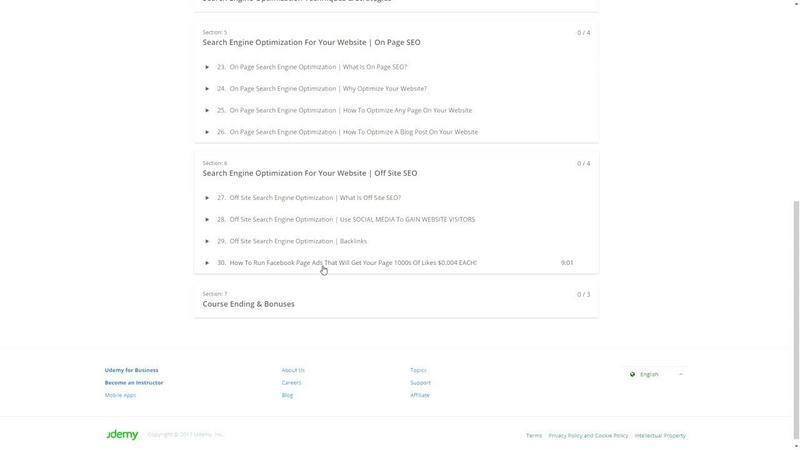This screenshot has width=800, height=450.
Task: Open Support footer link
Action: (420, 383)
